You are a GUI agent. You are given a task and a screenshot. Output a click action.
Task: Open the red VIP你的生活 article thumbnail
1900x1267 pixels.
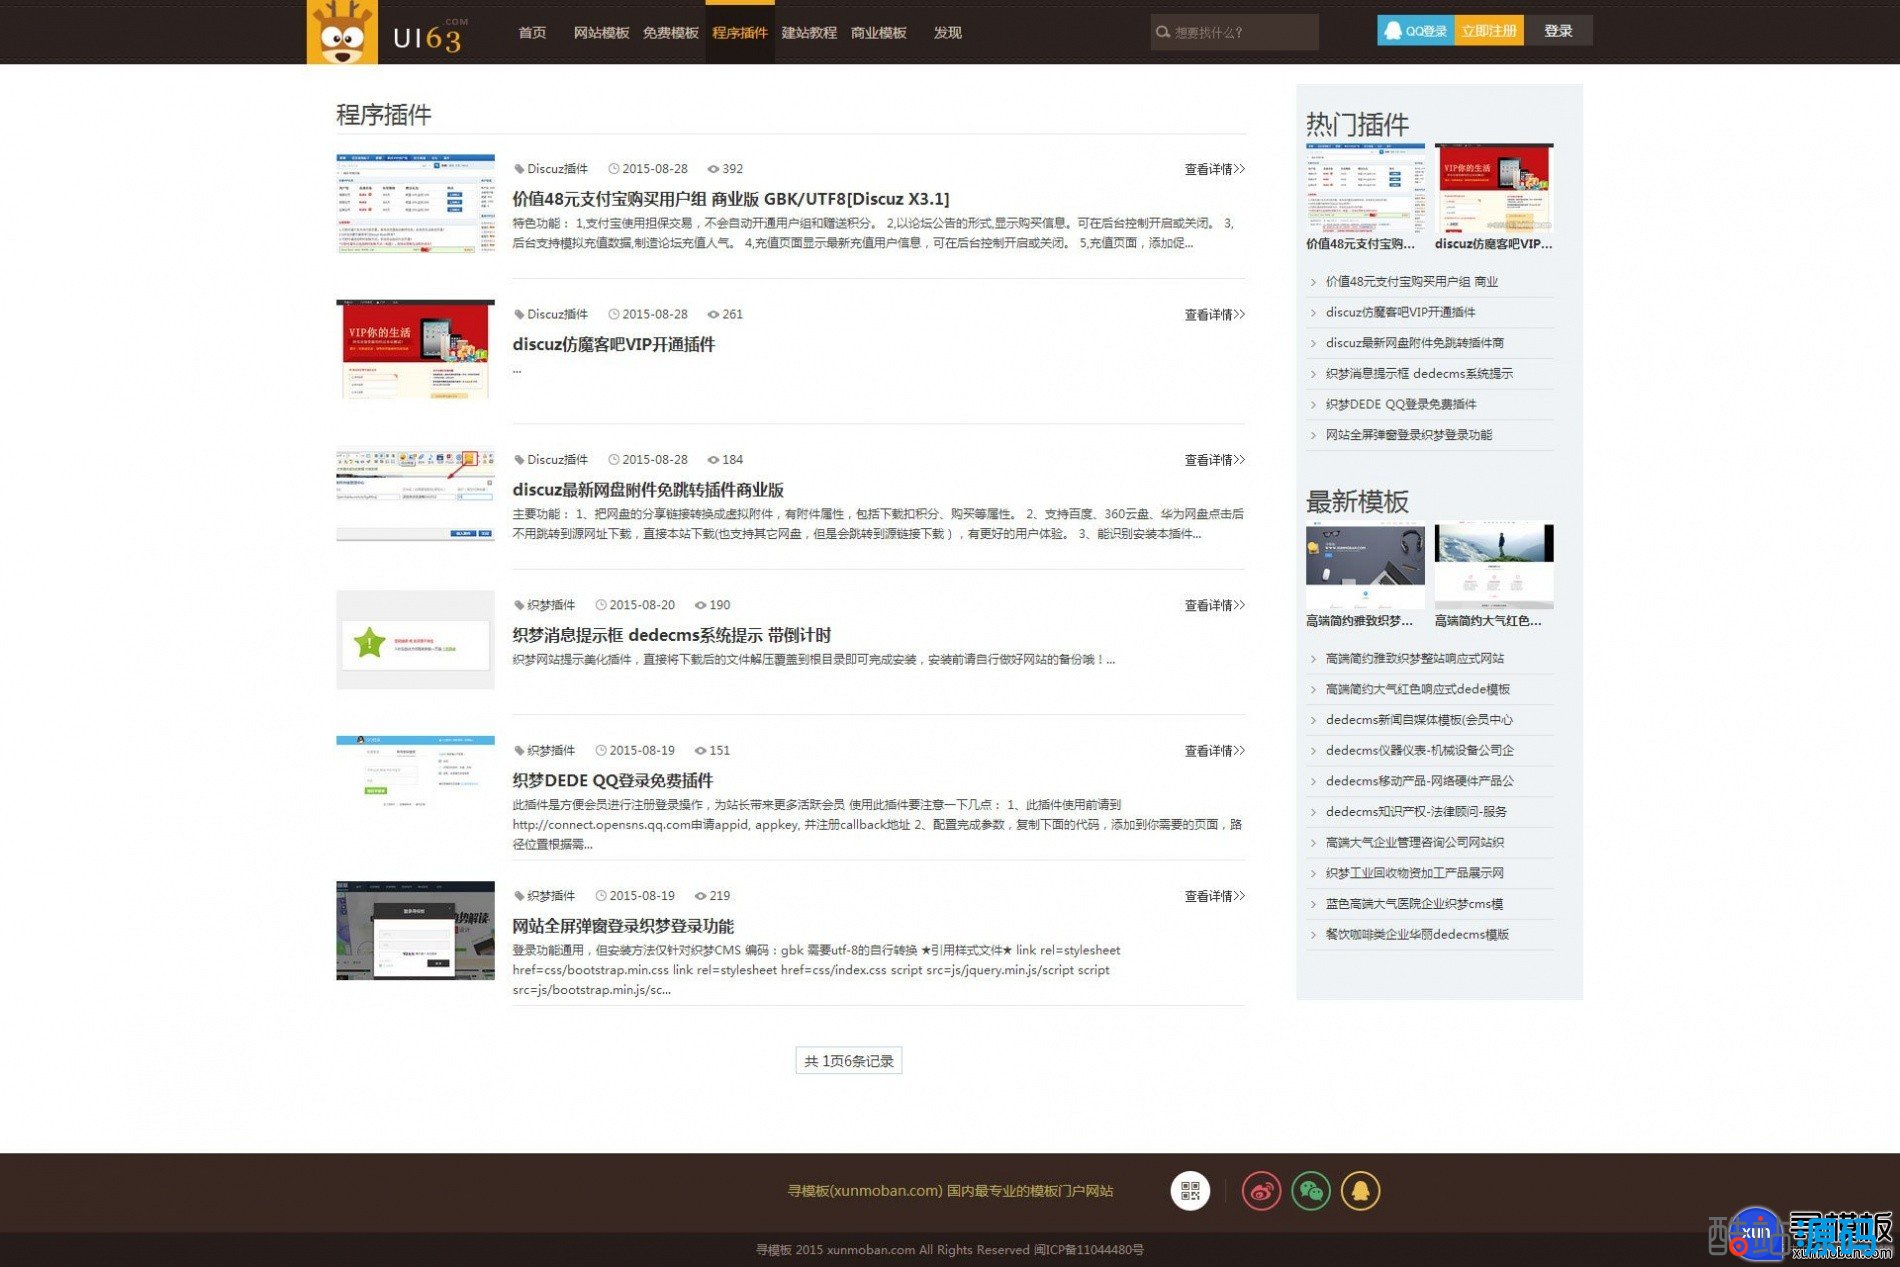(415, 349)
